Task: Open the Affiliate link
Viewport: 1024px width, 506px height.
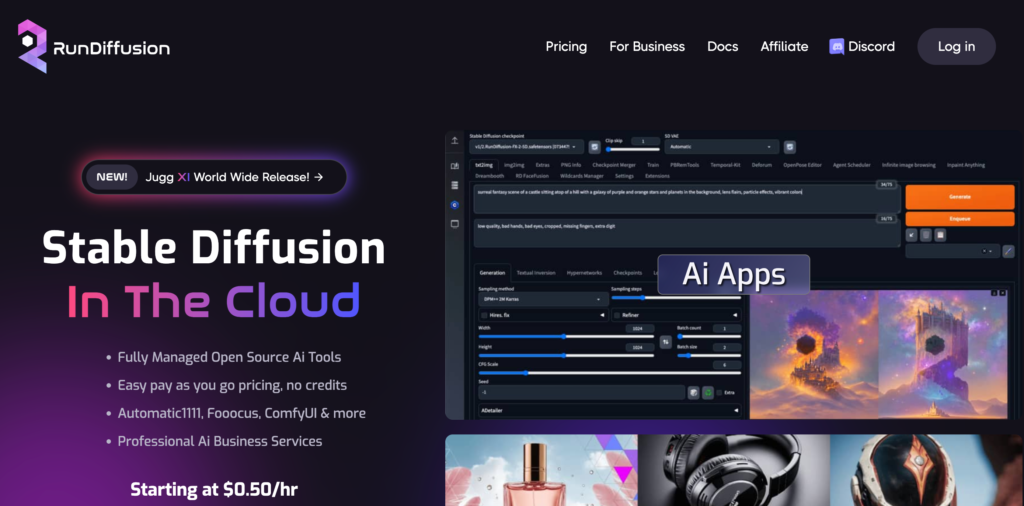Action: [784, 46]
